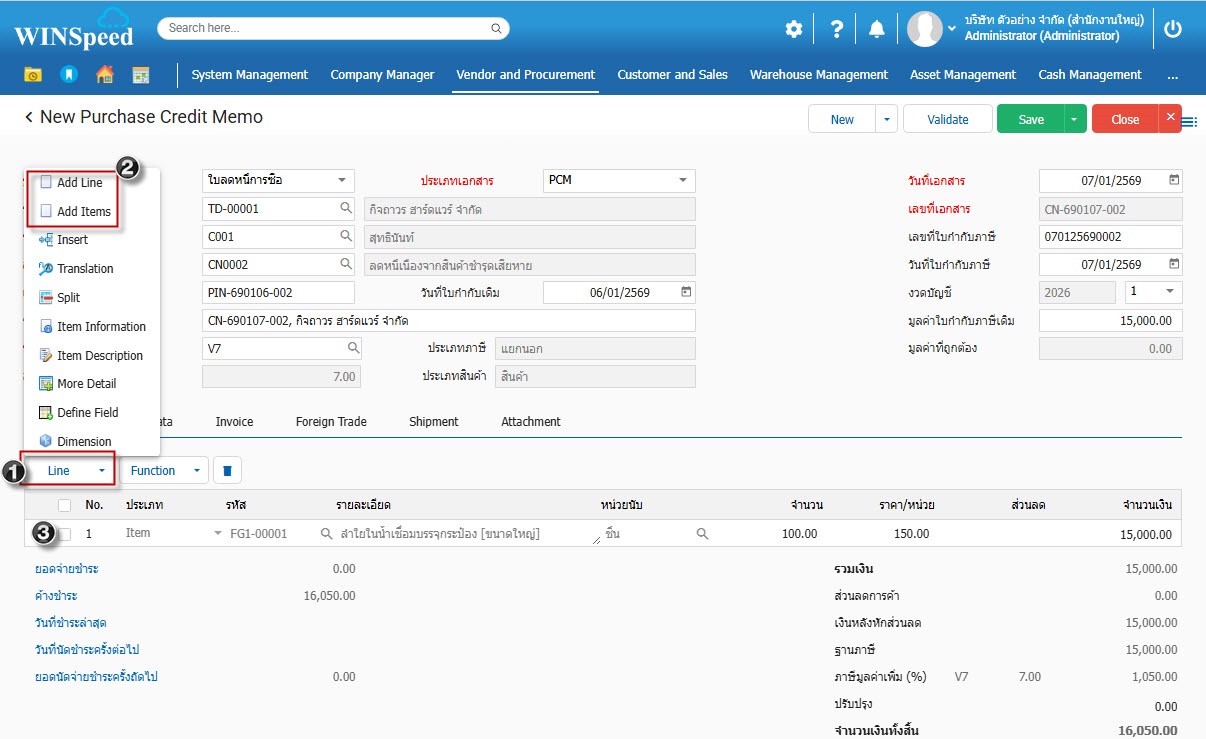Toggle the select-all checkbox in table header
This screenshot has width=1206, height=739.
65,505
